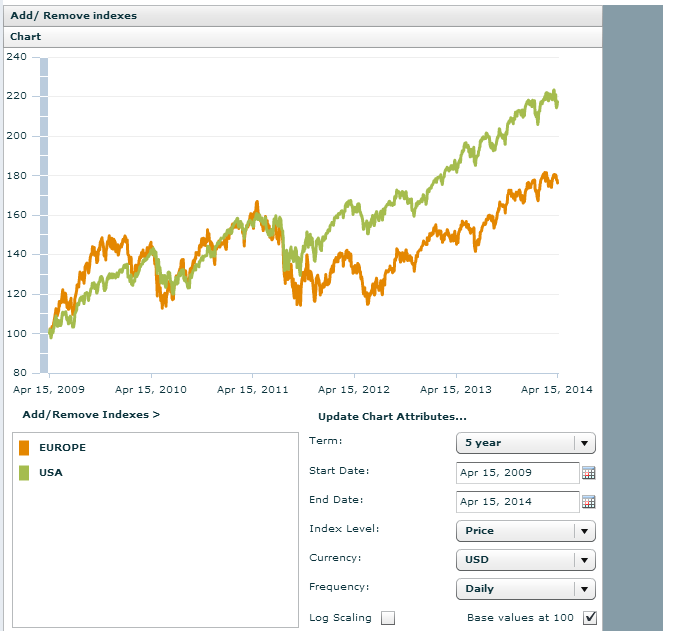The height and width of the screenshot is (631, 688).
Task: Collapse the Chart panel header
Action: coord(303,37)
